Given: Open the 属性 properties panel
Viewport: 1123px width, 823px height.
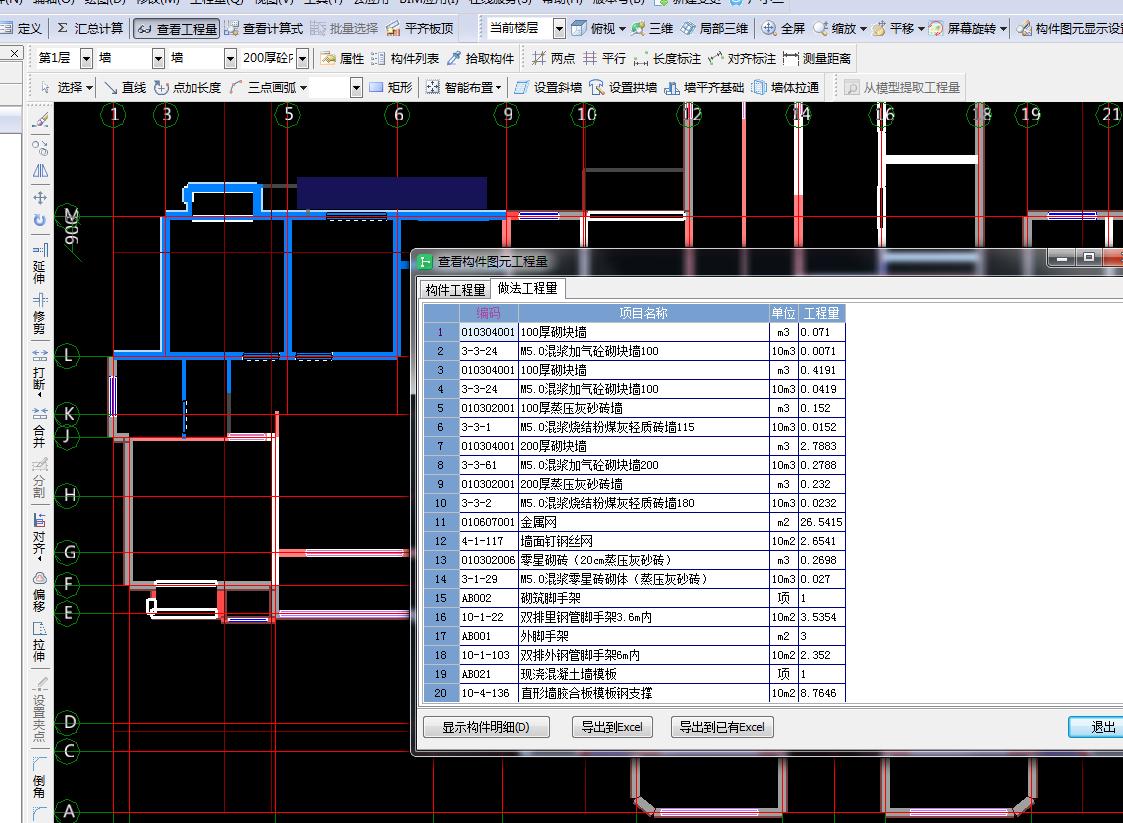Looking at the screenshot, I should (x=342, y=58).
